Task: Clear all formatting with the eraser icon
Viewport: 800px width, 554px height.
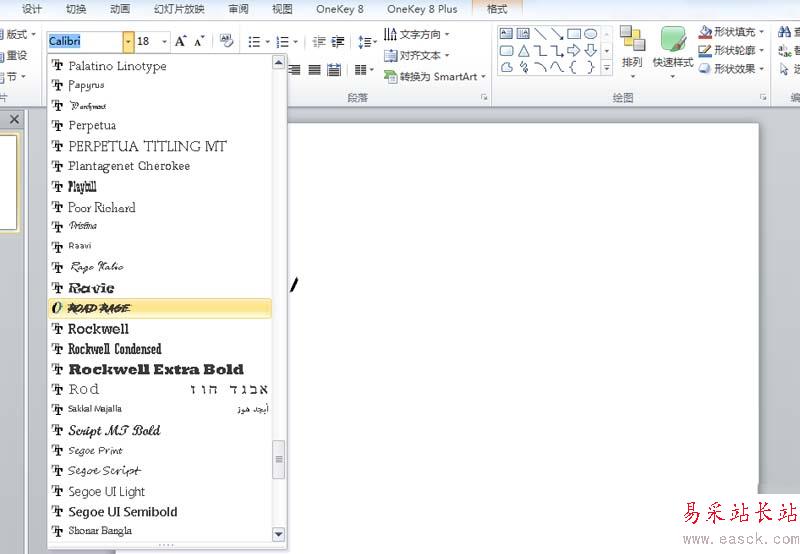Action: tap(226, 41)
